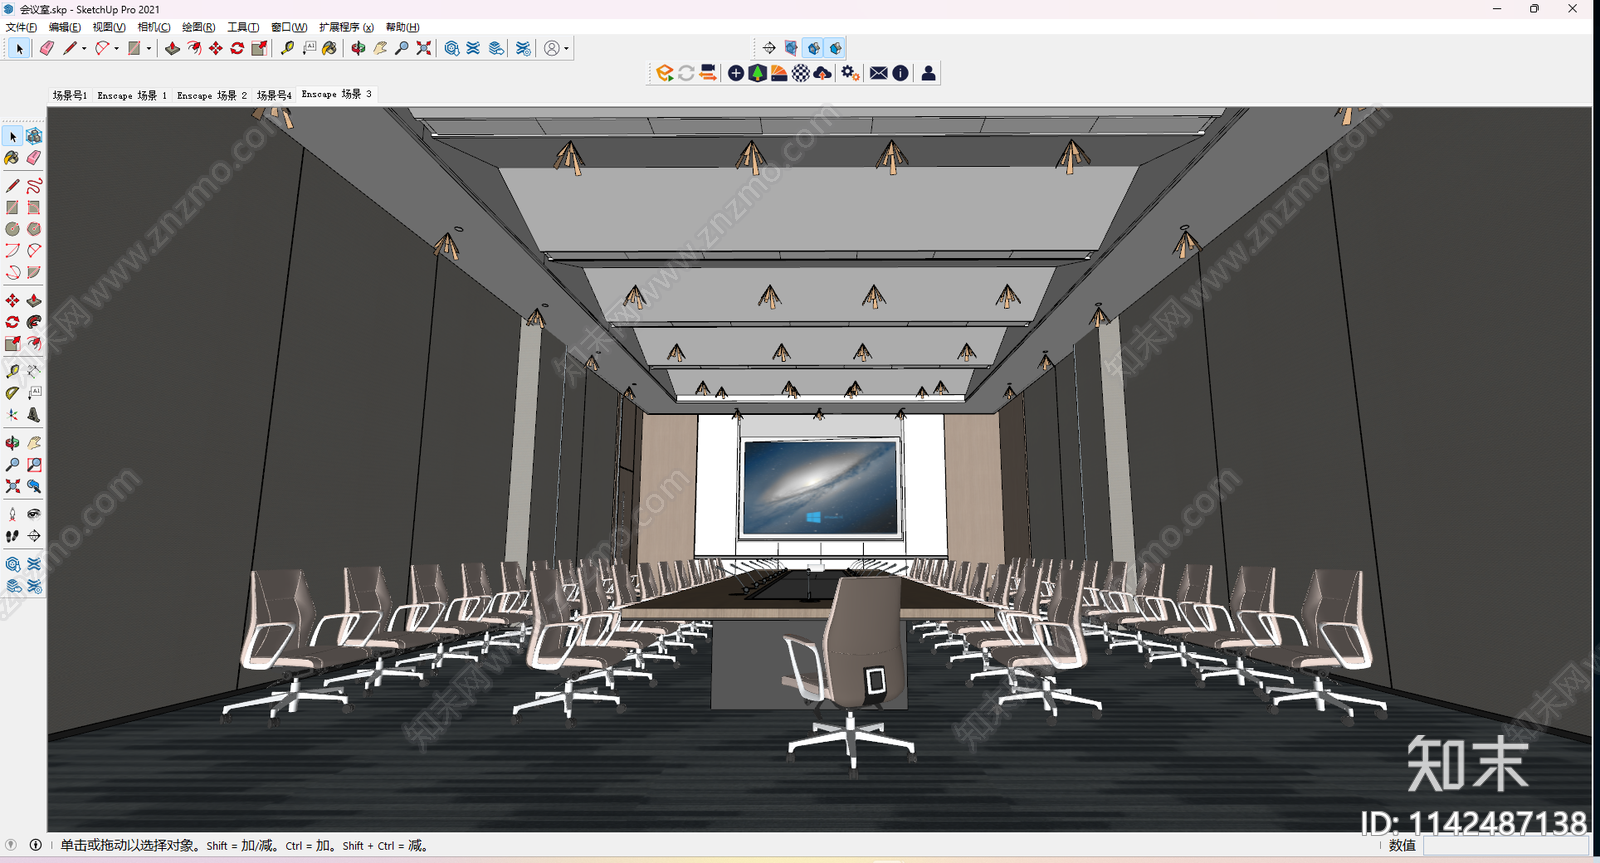The width and height of the screenshot is (1600, 863).
Task: Open the Enscape Materials swatch-fan icon
Action: pos(779,73)
